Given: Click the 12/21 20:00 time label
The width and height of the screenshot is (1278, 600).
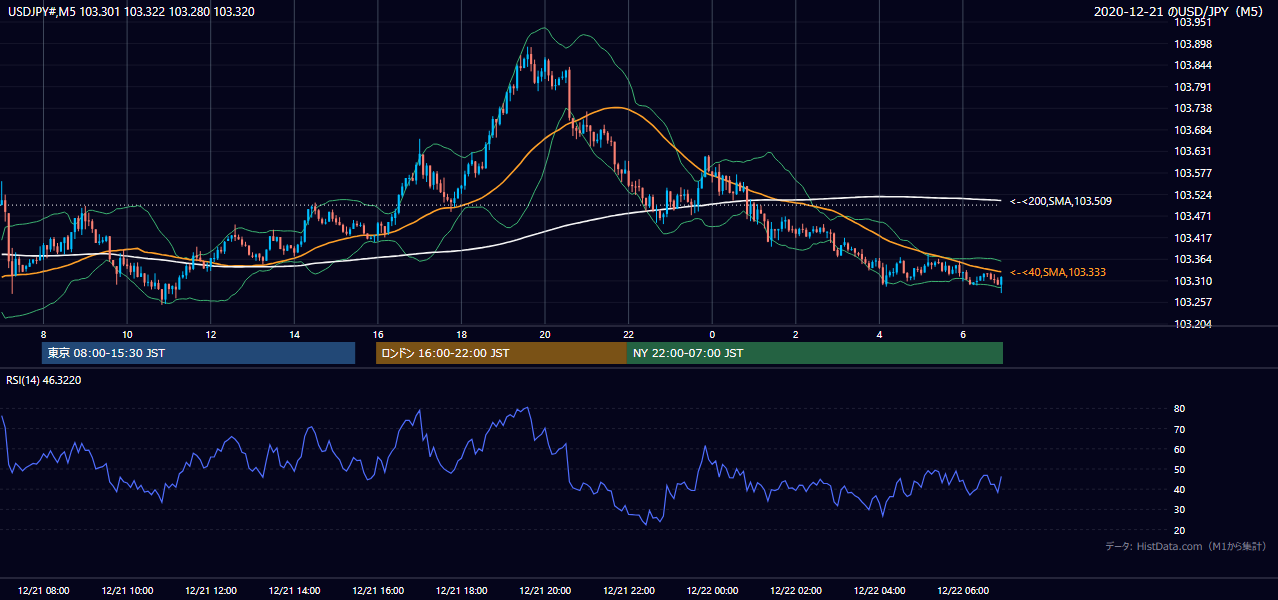Looking at the screenshot, I should coord(545,591).
